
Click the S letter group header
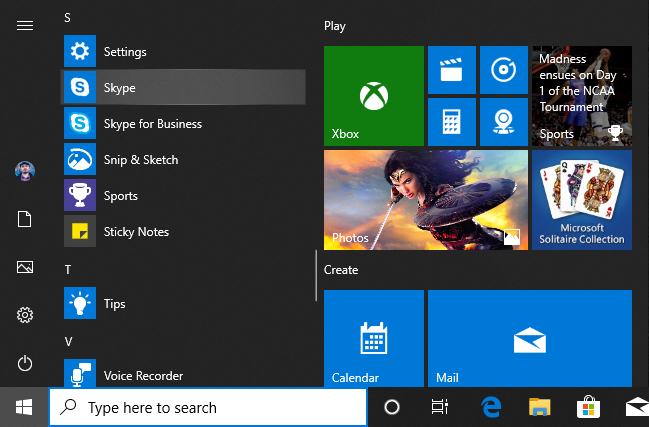[x=67, y=18]
